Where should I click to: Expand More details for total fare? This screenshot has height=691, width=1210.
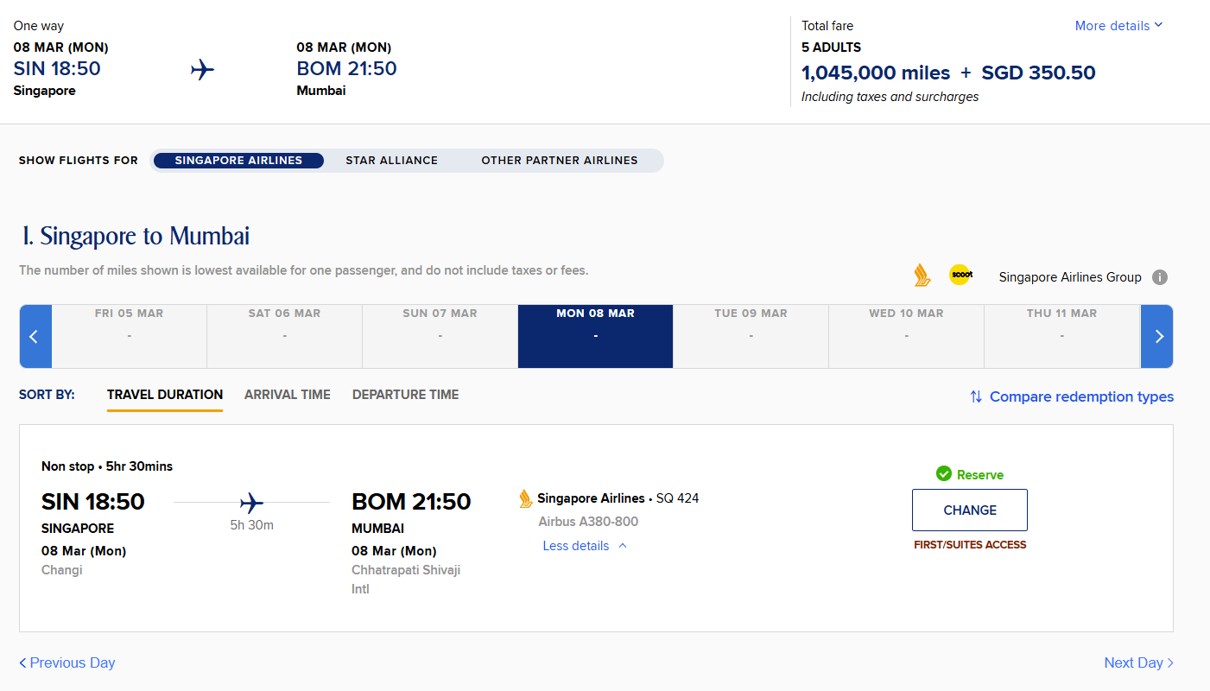coord(1118,26)
